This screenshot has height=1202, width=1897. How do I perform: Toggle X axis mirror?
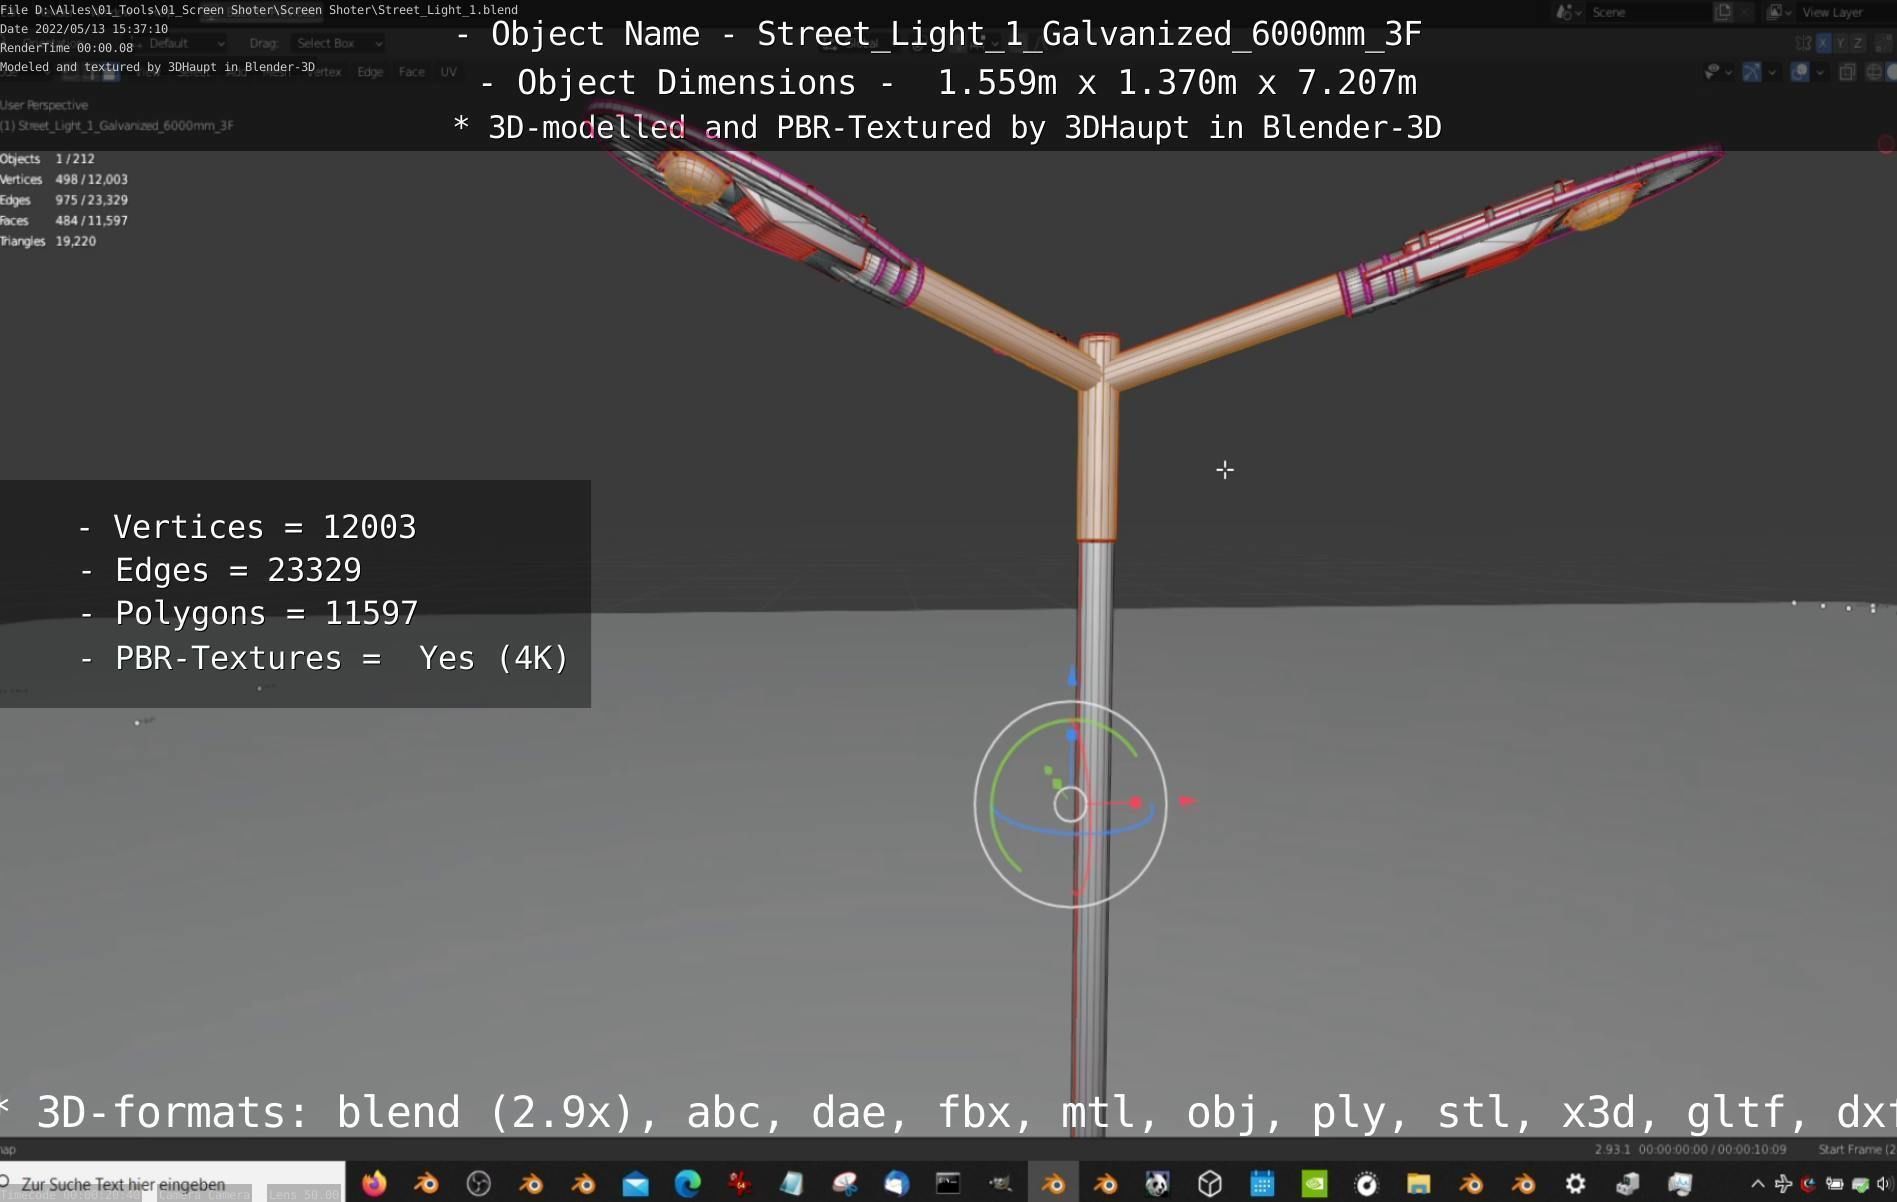1823,43
